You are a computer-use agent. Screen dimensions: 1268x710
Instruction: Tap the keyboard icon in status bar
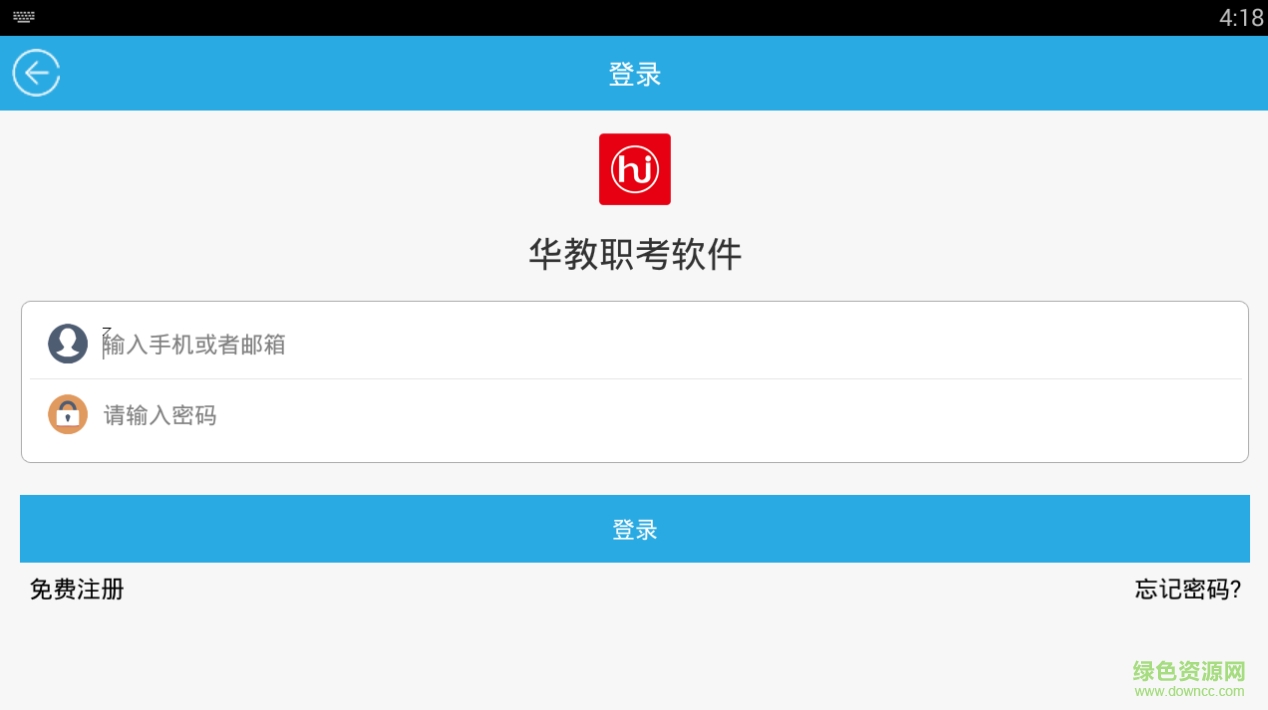pos(24,17)
